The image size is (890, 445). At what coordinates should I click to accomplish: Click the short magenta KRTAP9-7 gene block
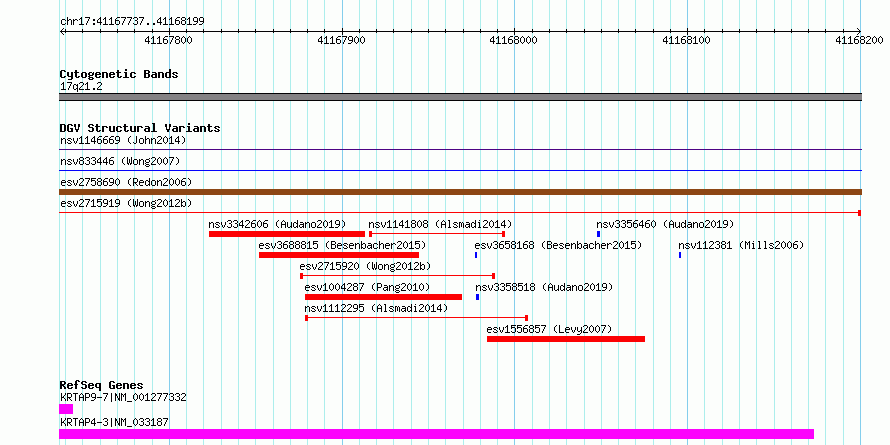tap(66, 409)
